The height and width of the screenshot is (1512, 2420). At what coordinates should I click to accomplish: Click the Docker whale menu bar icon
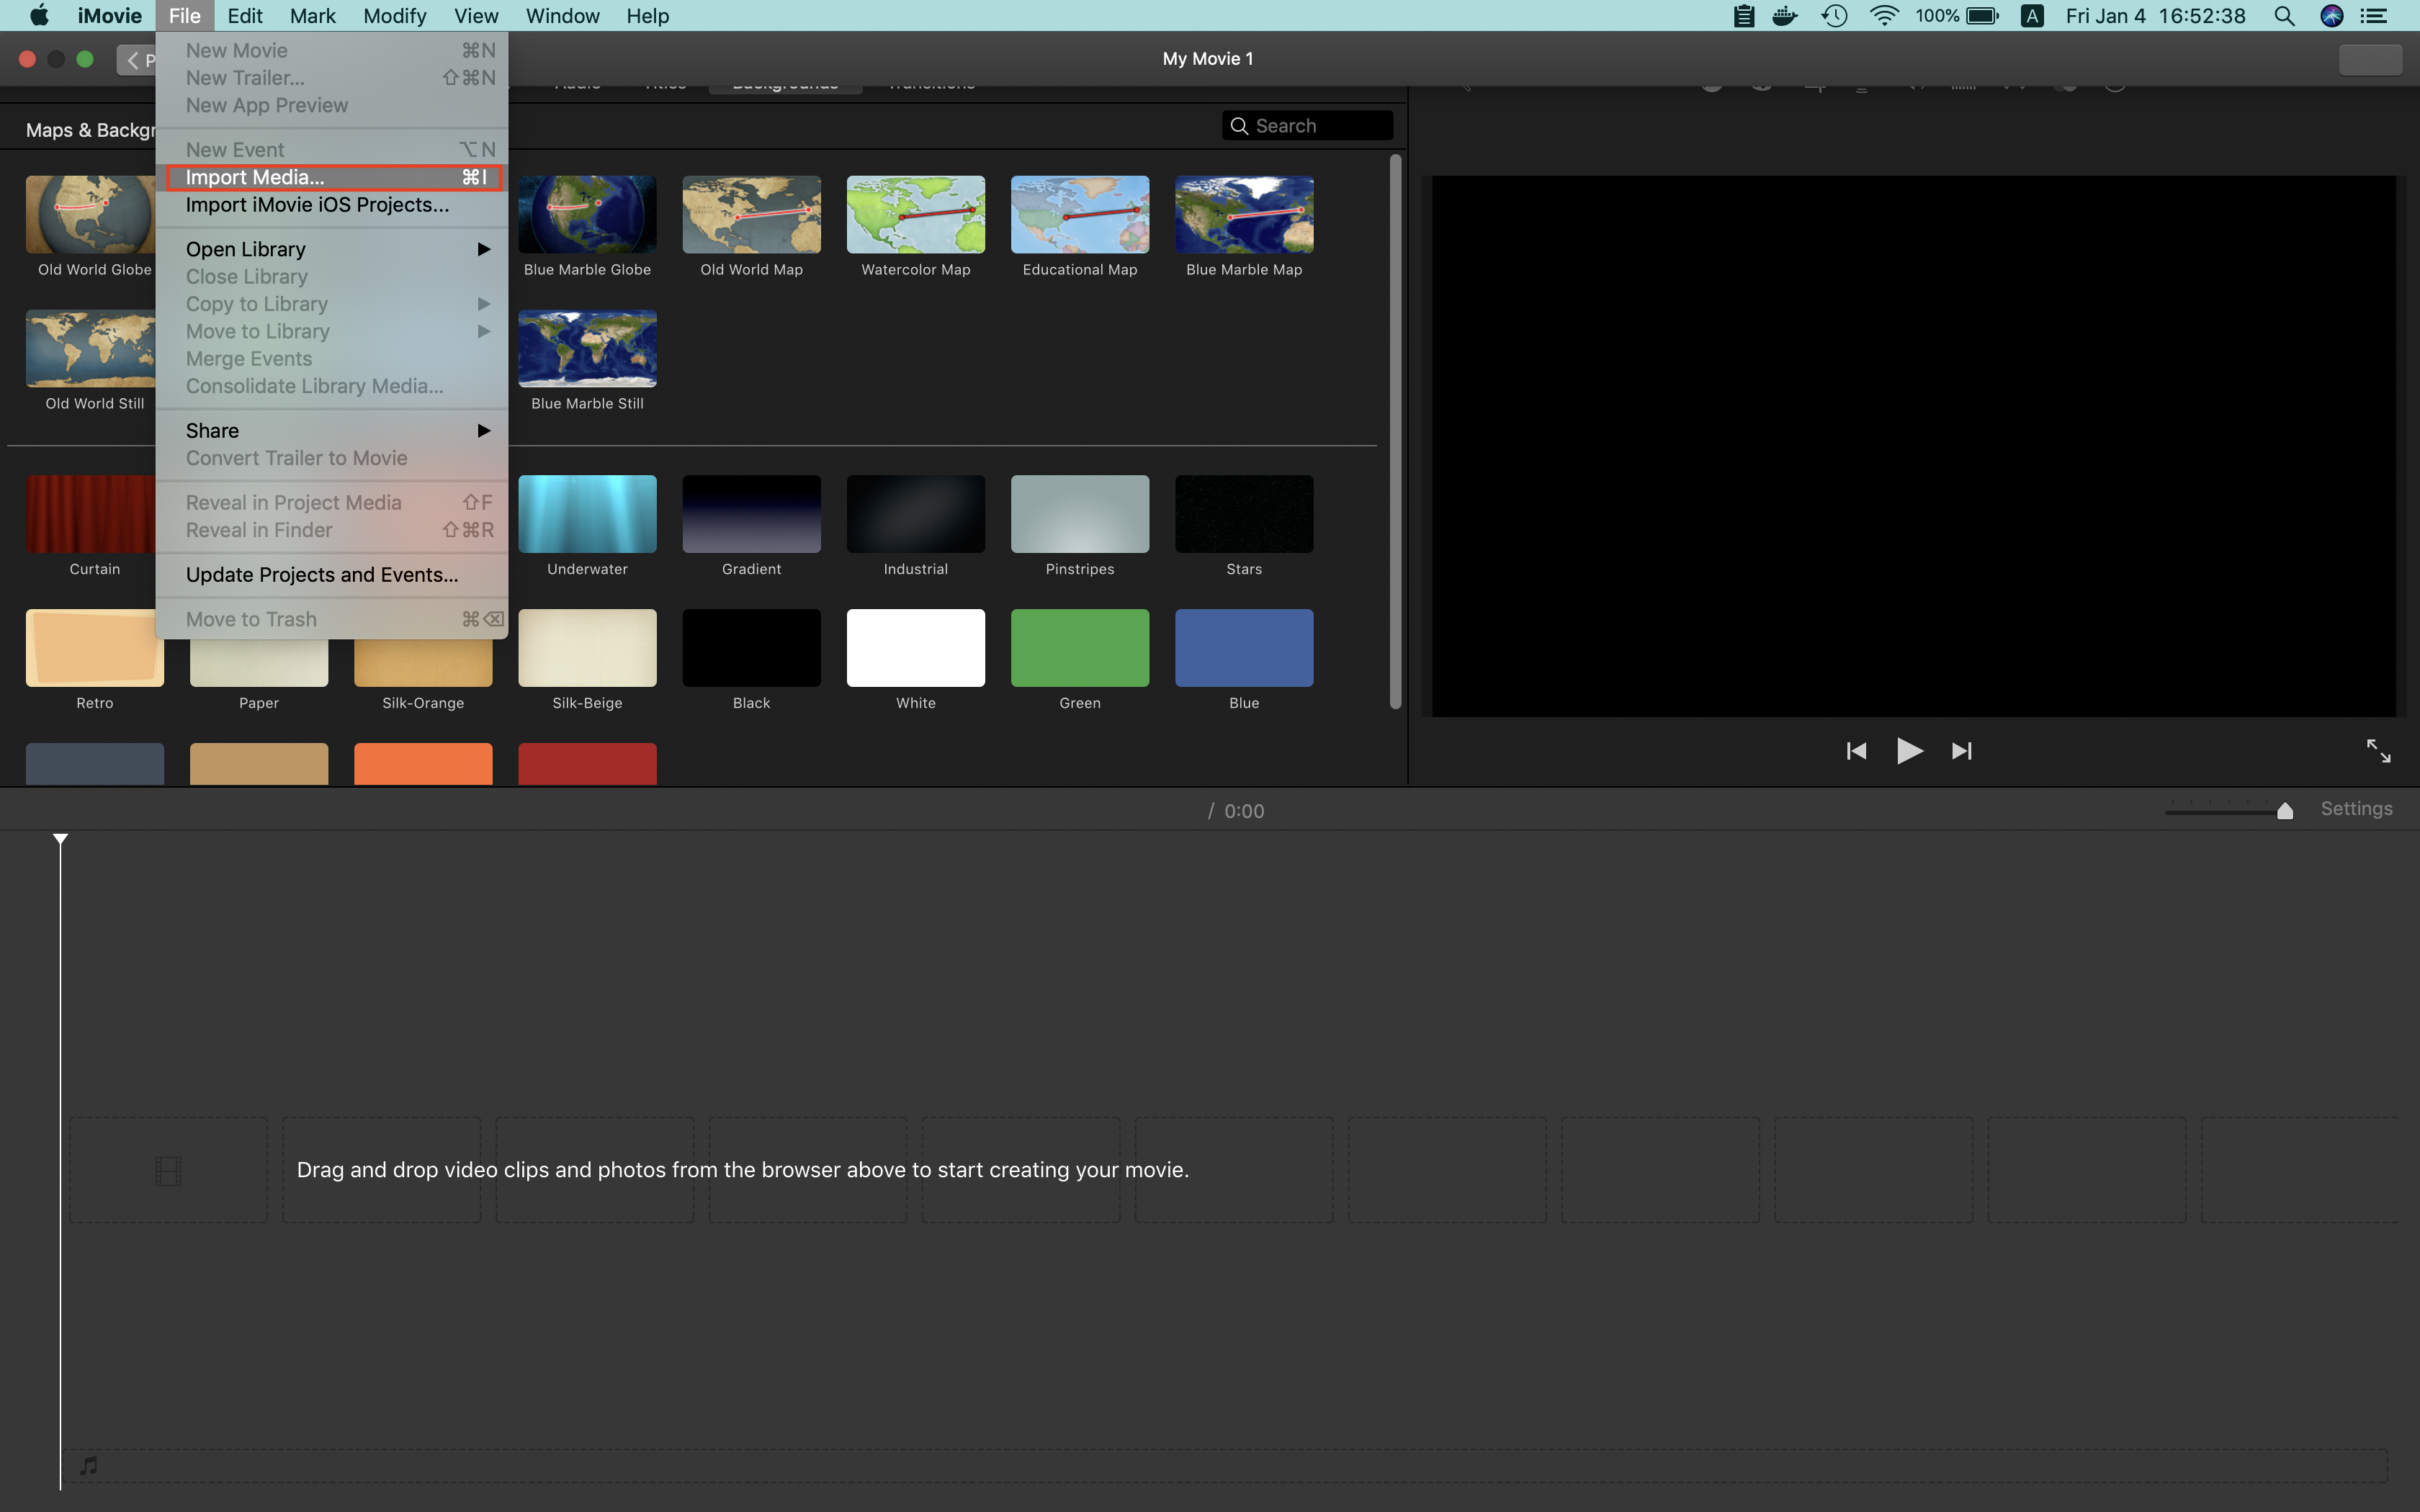(x=1785, y=16)
